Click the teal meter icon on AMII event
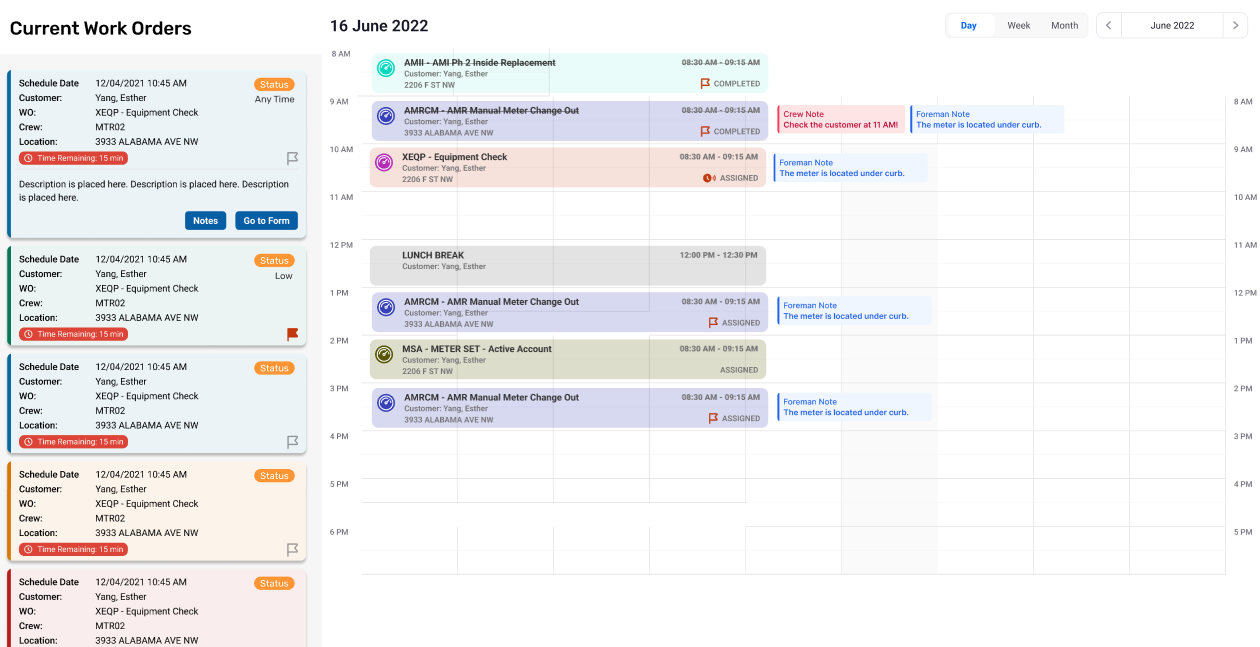Image resolution: width=1260 pixels, height=647 pixels. pos(386,68)
